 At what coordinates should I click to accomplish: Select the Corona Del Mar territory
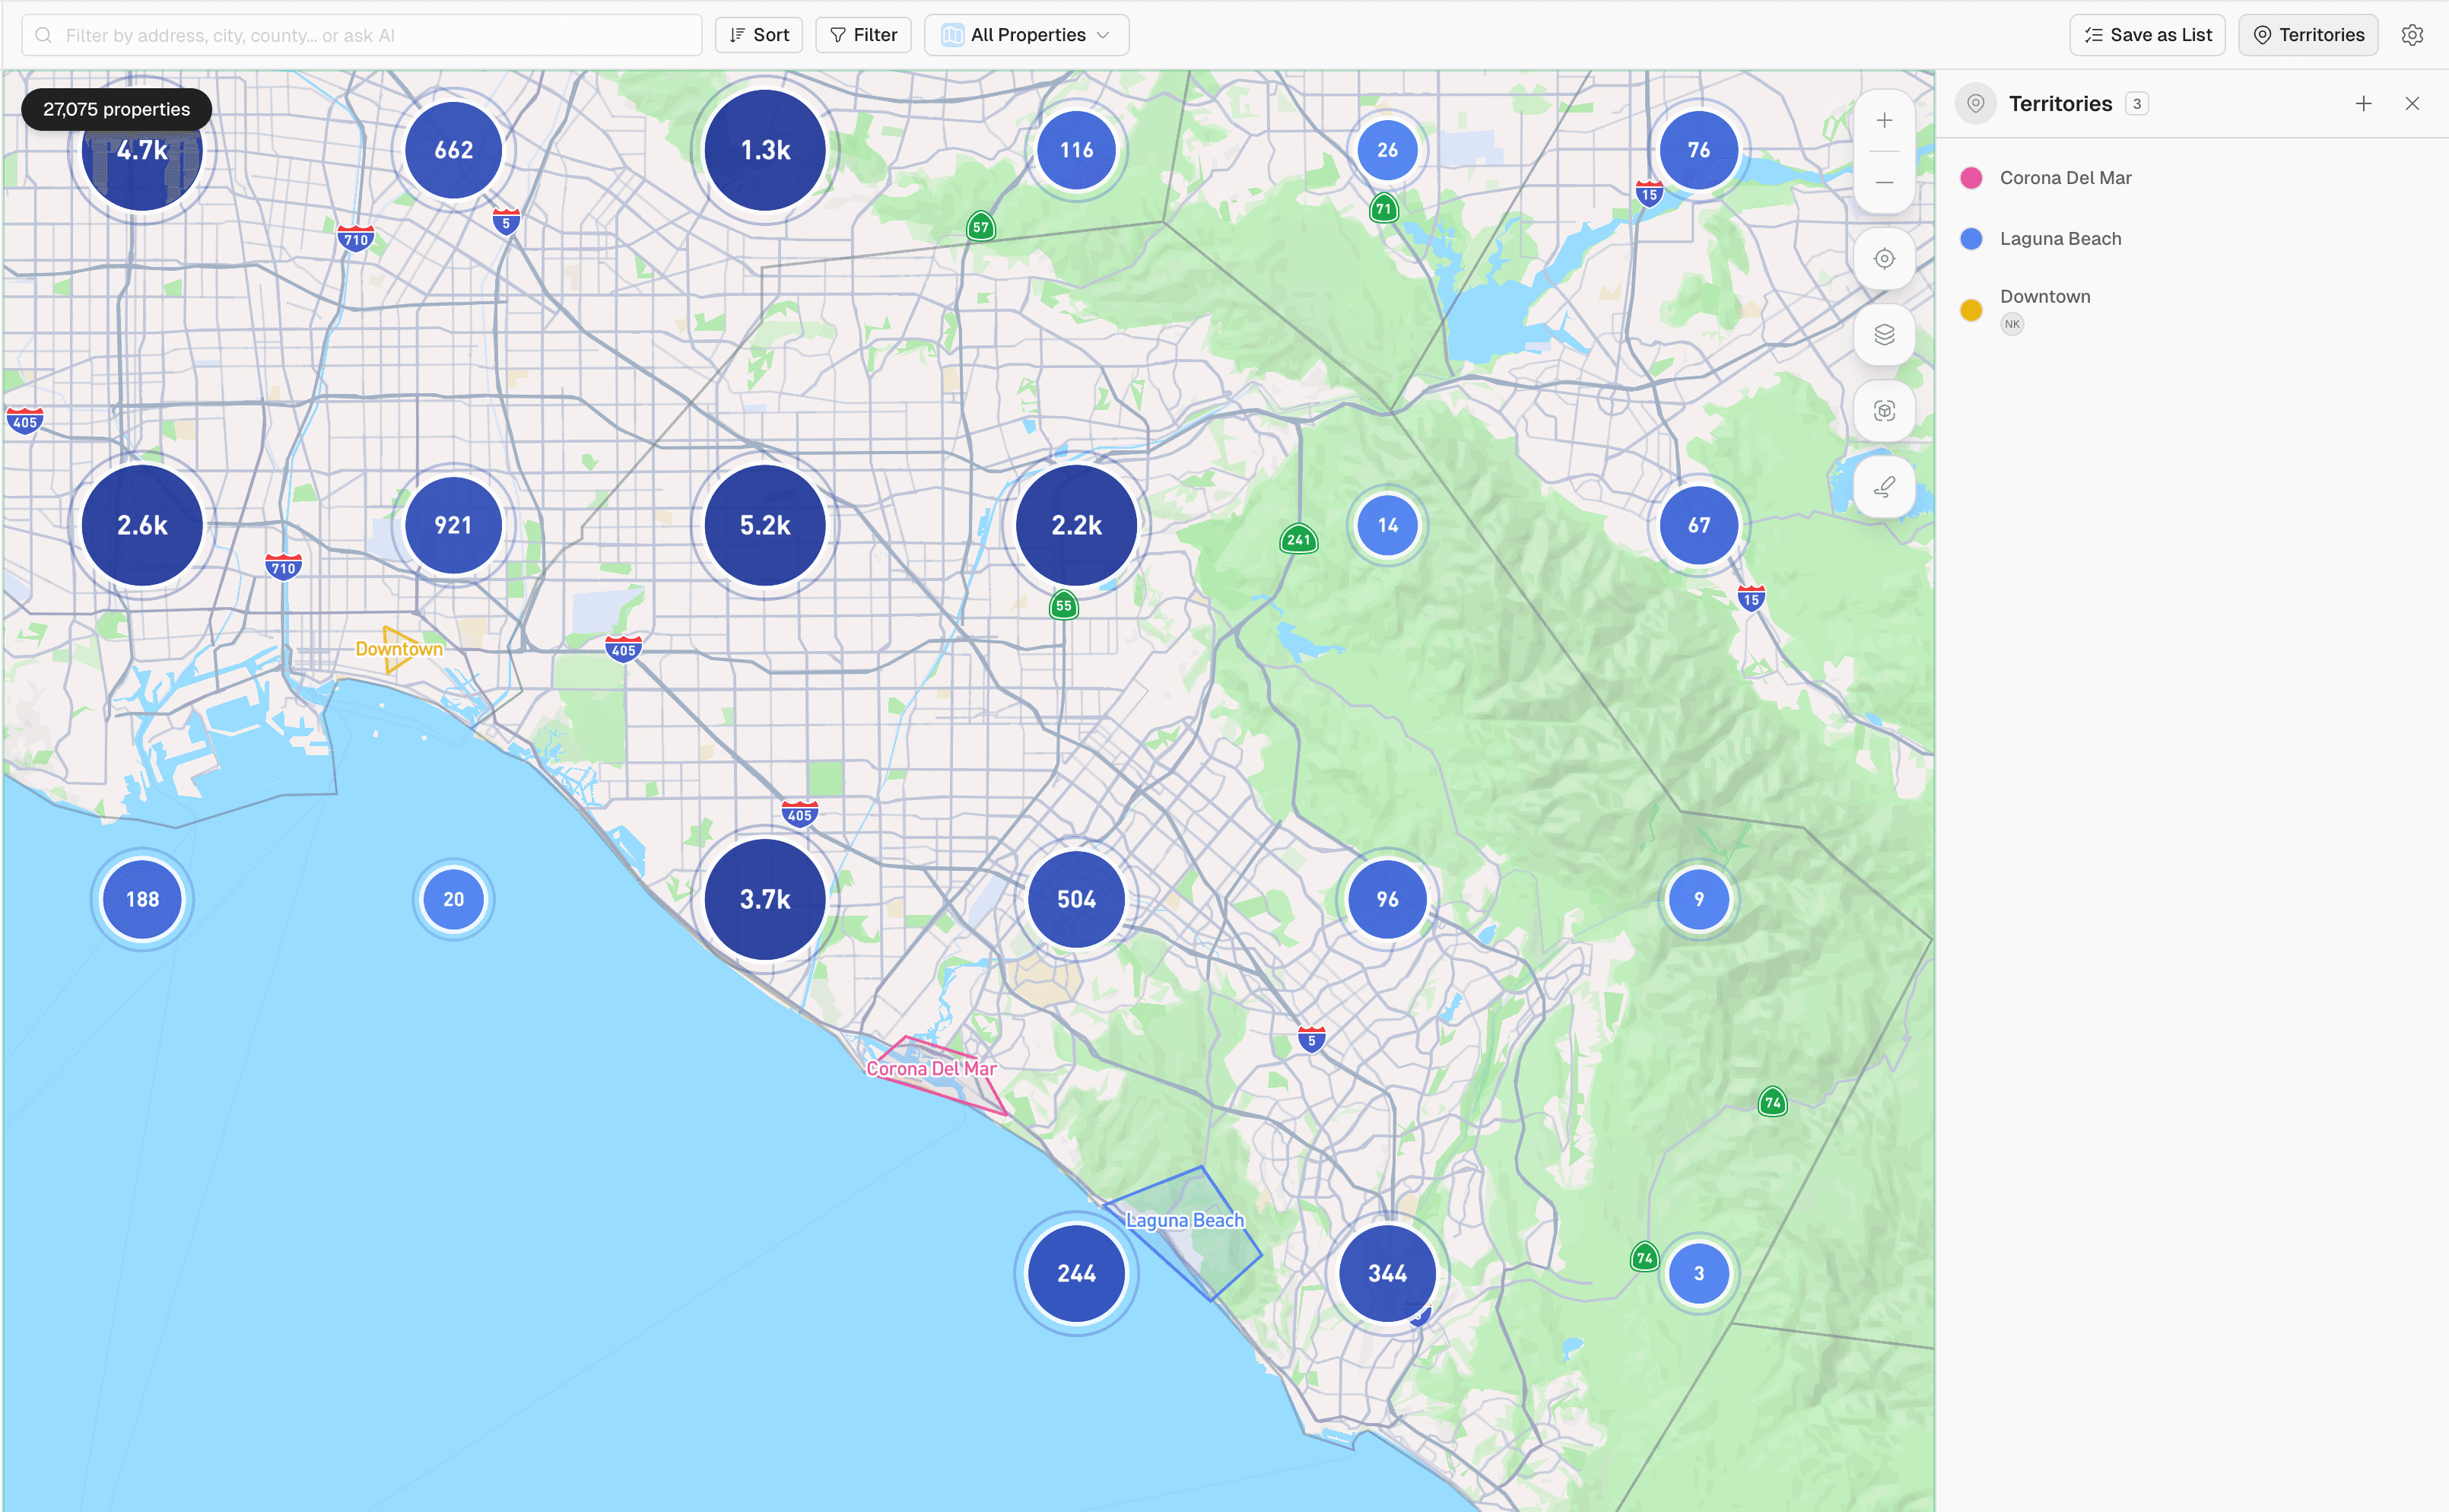(2065, 177)
